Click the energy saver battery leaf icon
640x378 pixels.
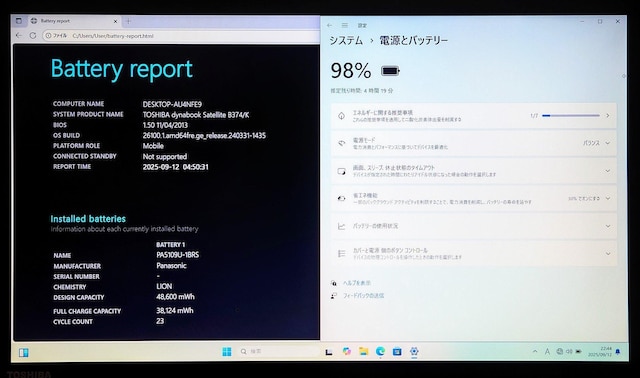tap(341, 198)
